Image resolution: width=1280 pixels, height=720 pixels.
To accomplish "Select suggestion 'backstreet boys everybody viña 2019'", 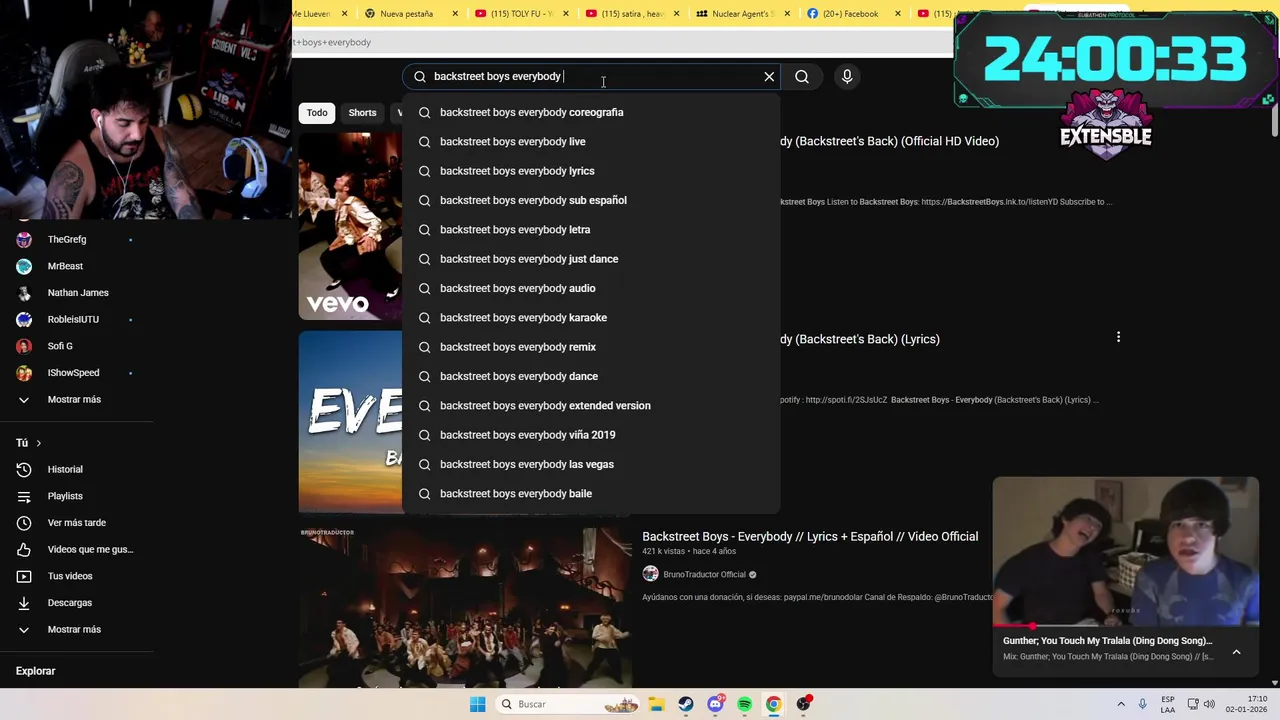I will click(591, 435).
